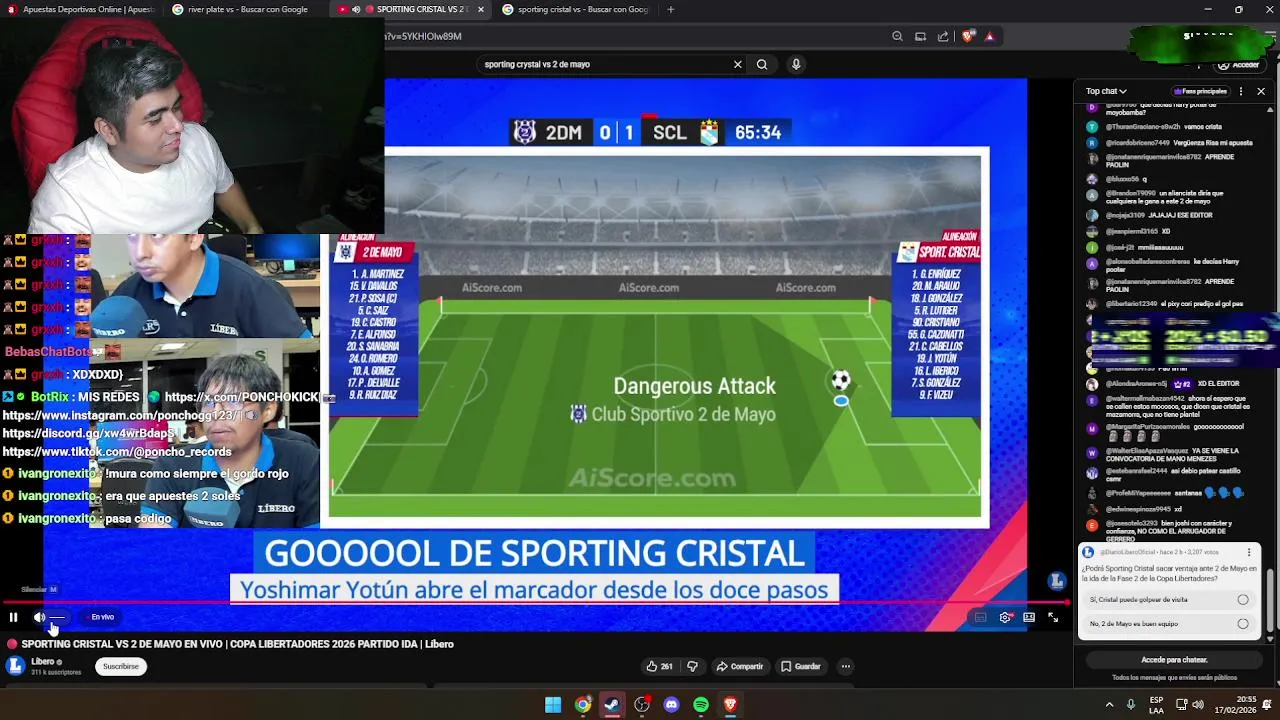Like the video with 261 likes
Image resolution: width=1280 pixels, height=720 pixels.
coord(660,666)
